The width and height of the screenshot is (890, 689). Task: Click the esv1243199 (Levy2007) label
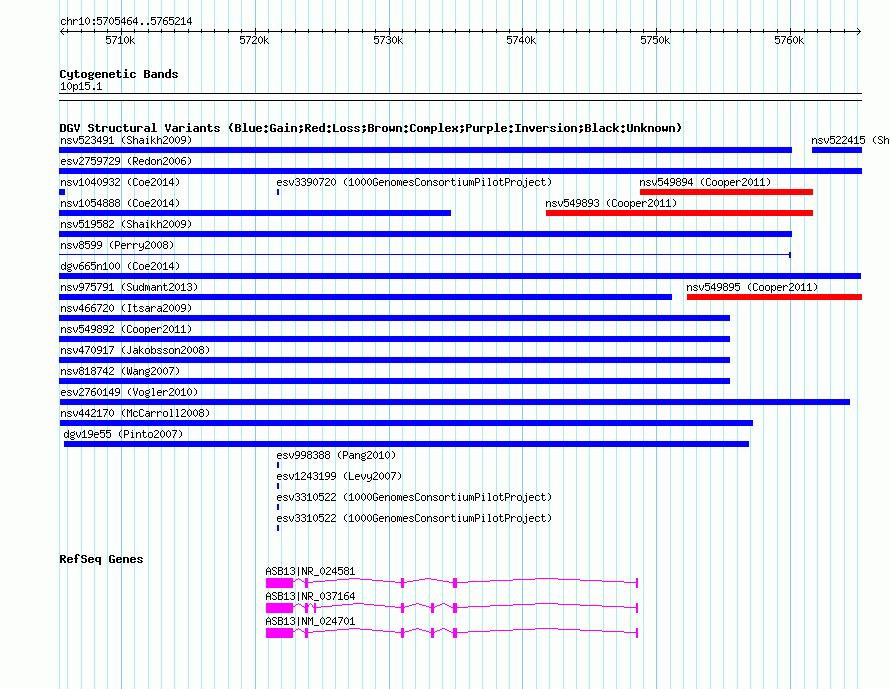[339, 476]
